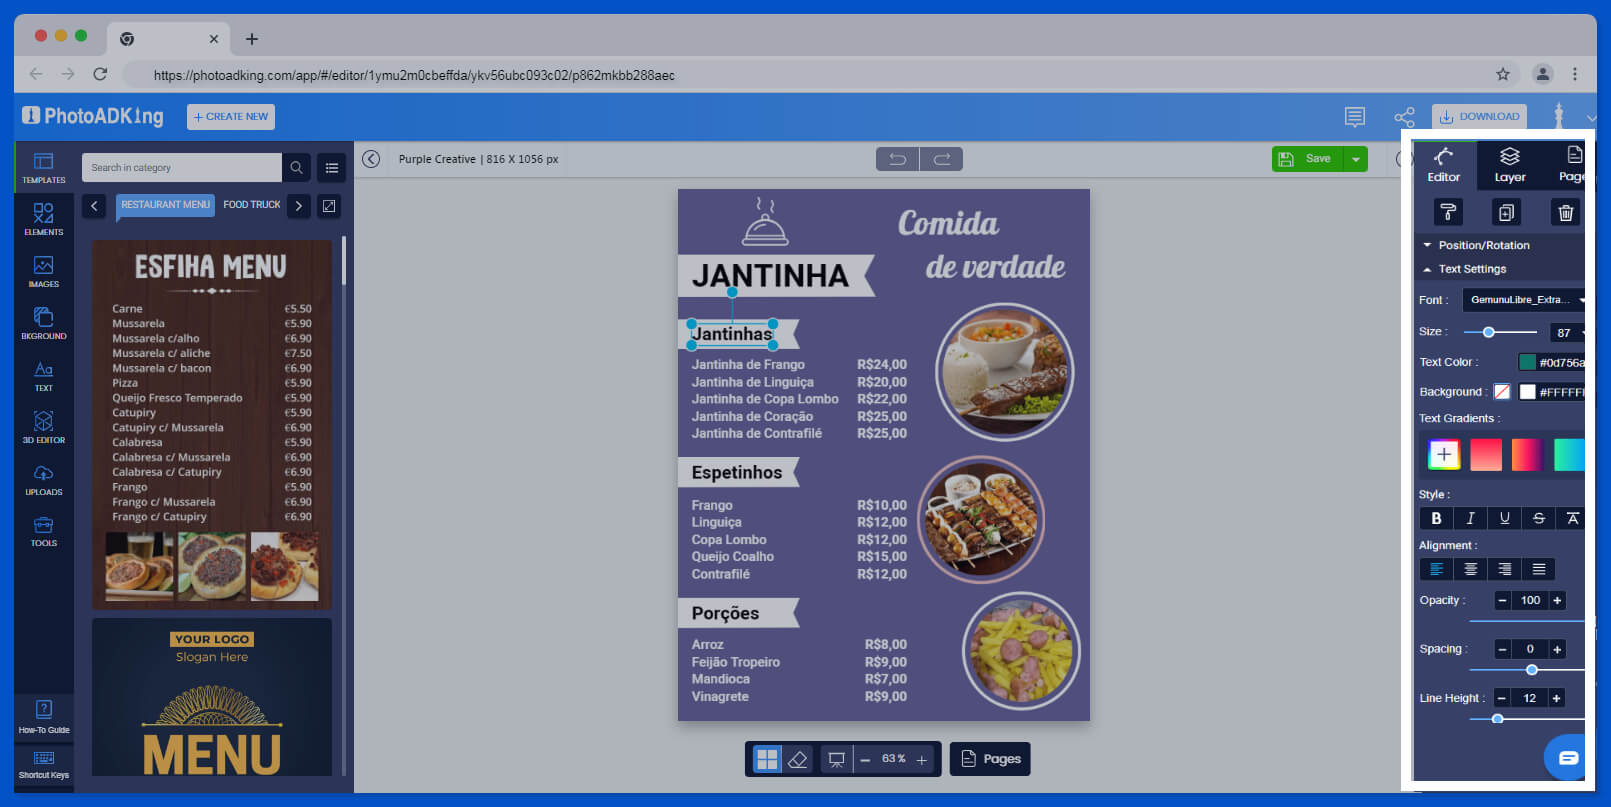Select the pink-red text gradient swatch
Image resolution: width=1611 pixels, height=807 pixels.
pos(1486,454)
